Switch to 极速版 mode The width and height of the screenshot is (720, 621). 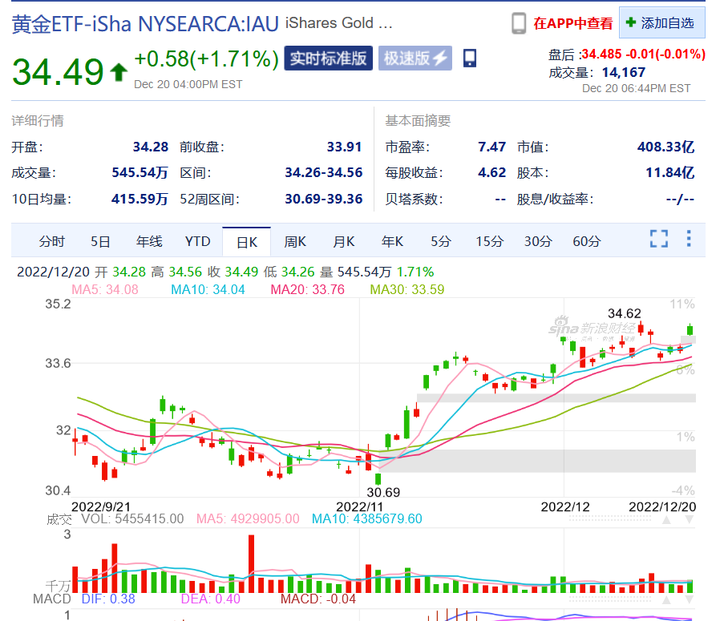point(415,58)
